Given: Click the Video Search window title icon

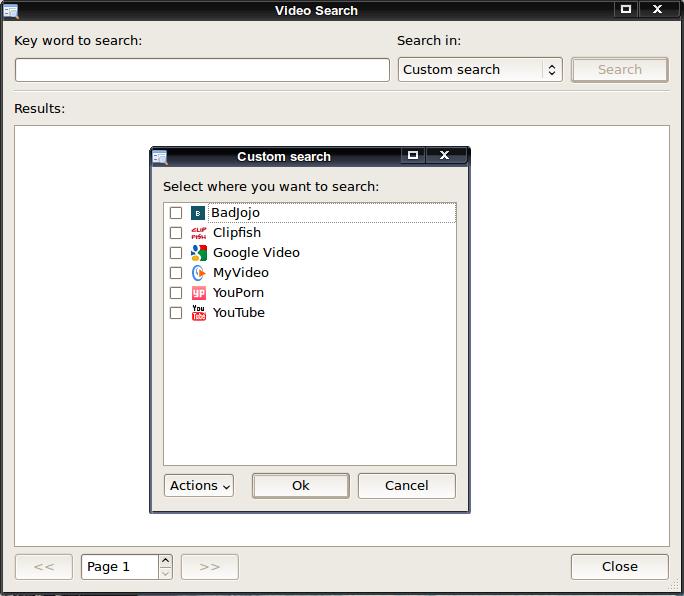Looking at the screenshot, I should click(10, 11).
